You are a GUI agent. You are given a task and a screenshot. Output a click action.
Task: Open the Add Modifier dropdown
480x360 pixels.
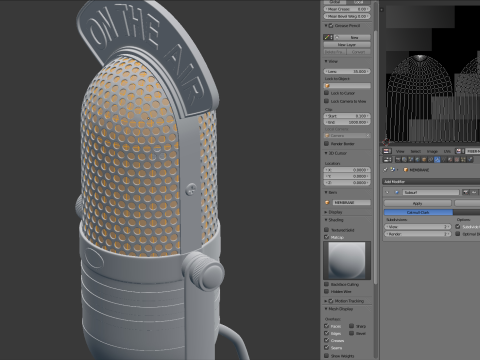click(x=431, y=182)
